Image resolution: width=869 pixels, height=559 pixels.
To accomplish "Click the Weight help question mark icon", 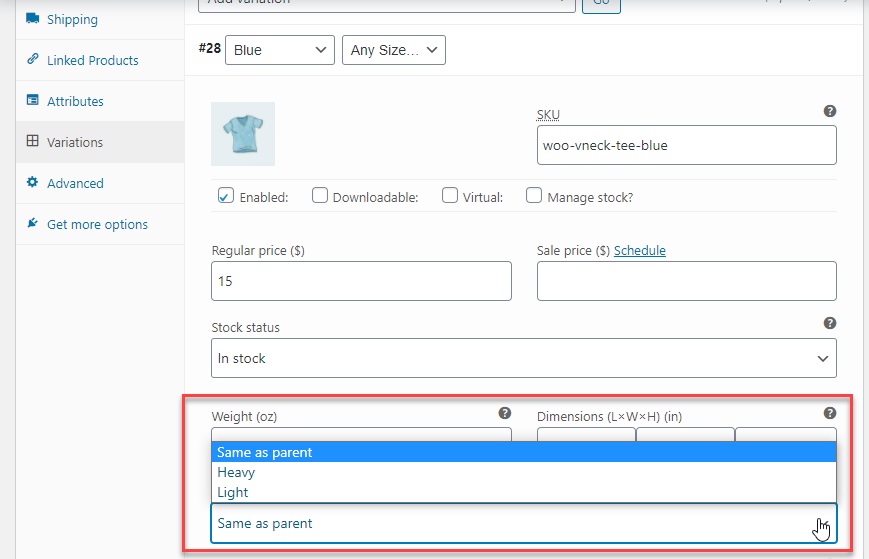I will coord(504,413).
